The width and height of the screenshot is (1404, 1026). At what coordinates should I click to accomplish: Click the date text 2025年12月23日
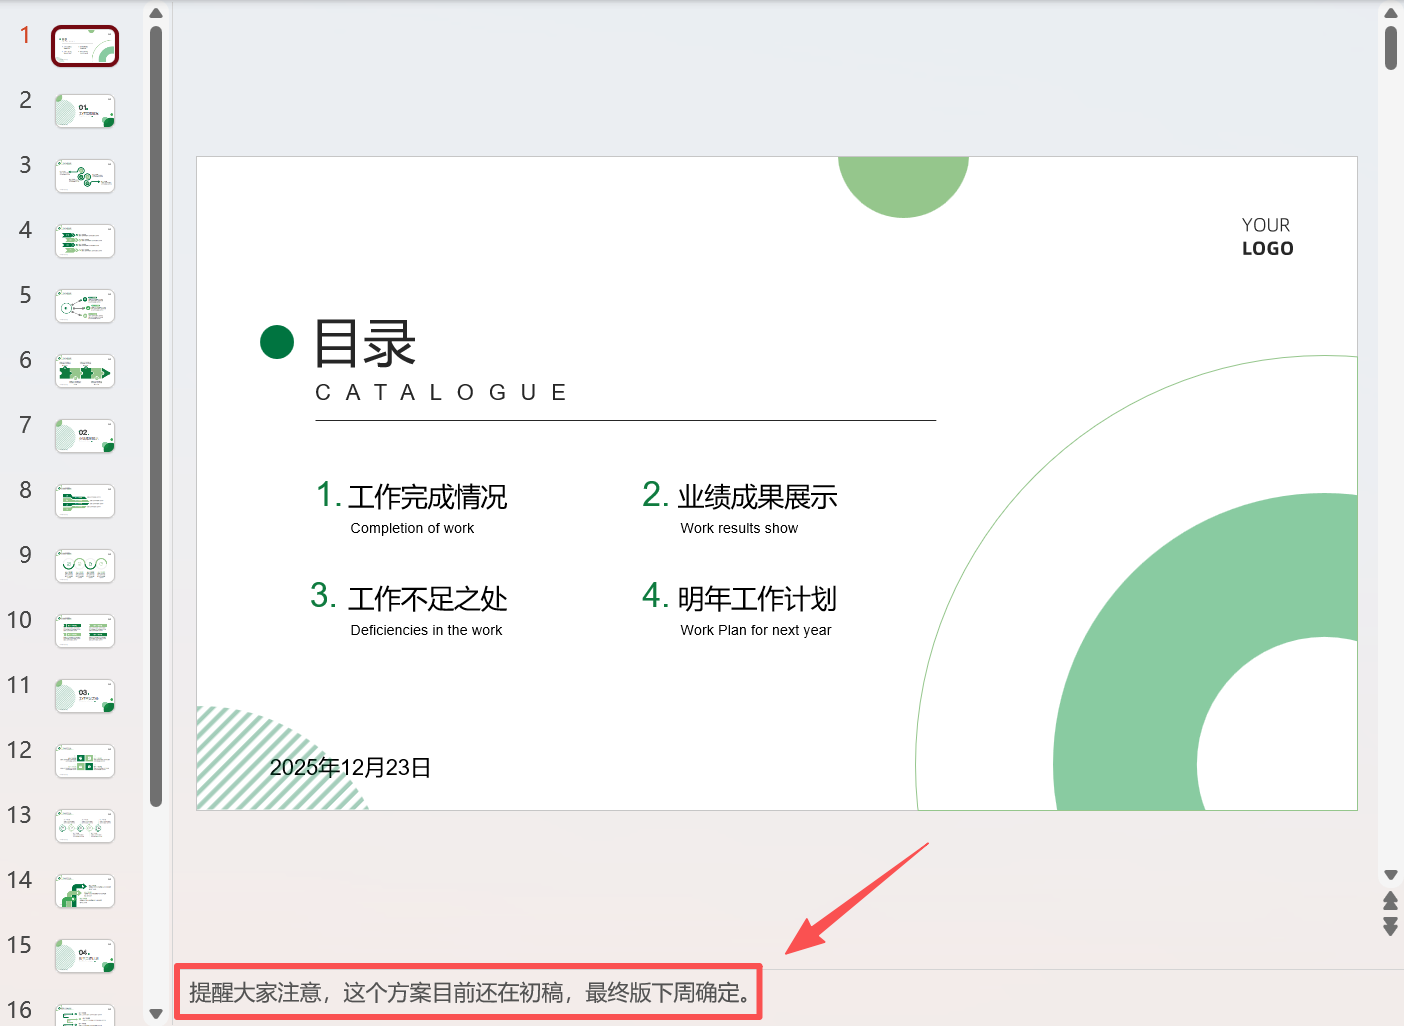point(350,767)
